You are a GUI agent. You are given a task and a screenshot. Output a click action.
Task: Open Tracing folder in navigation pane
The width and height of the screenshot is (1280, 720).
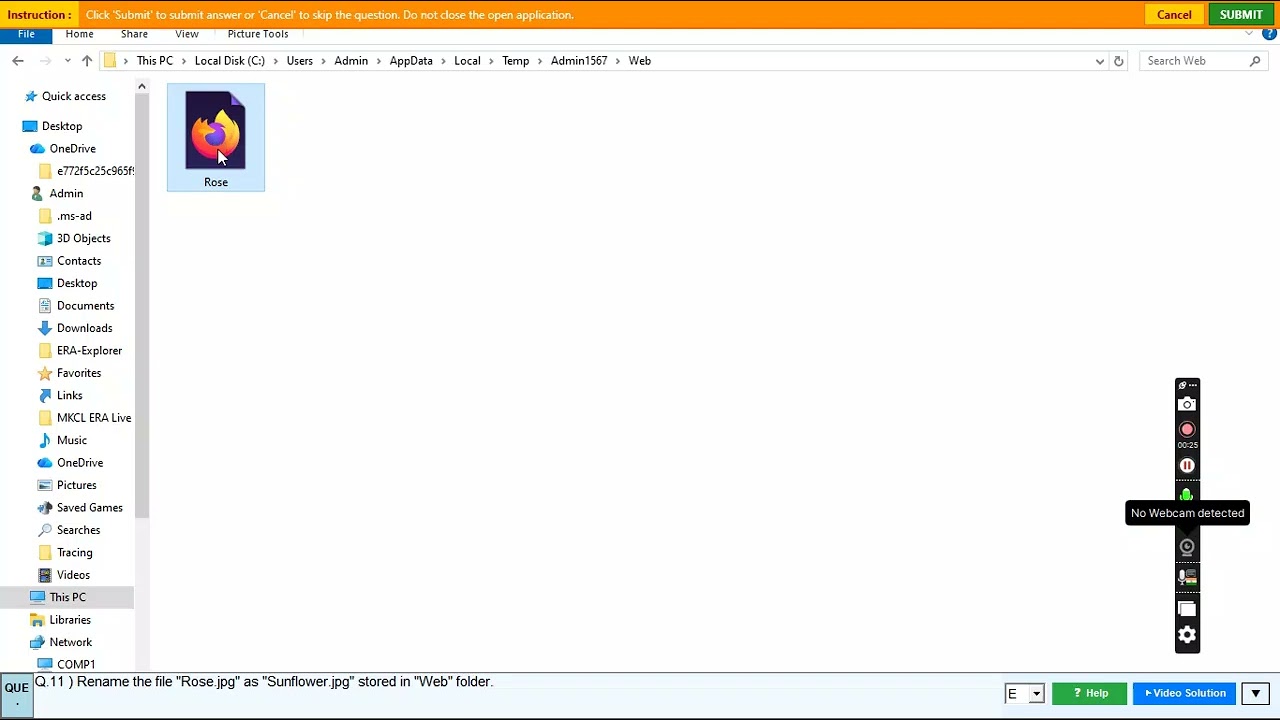(x=75, y=552)
